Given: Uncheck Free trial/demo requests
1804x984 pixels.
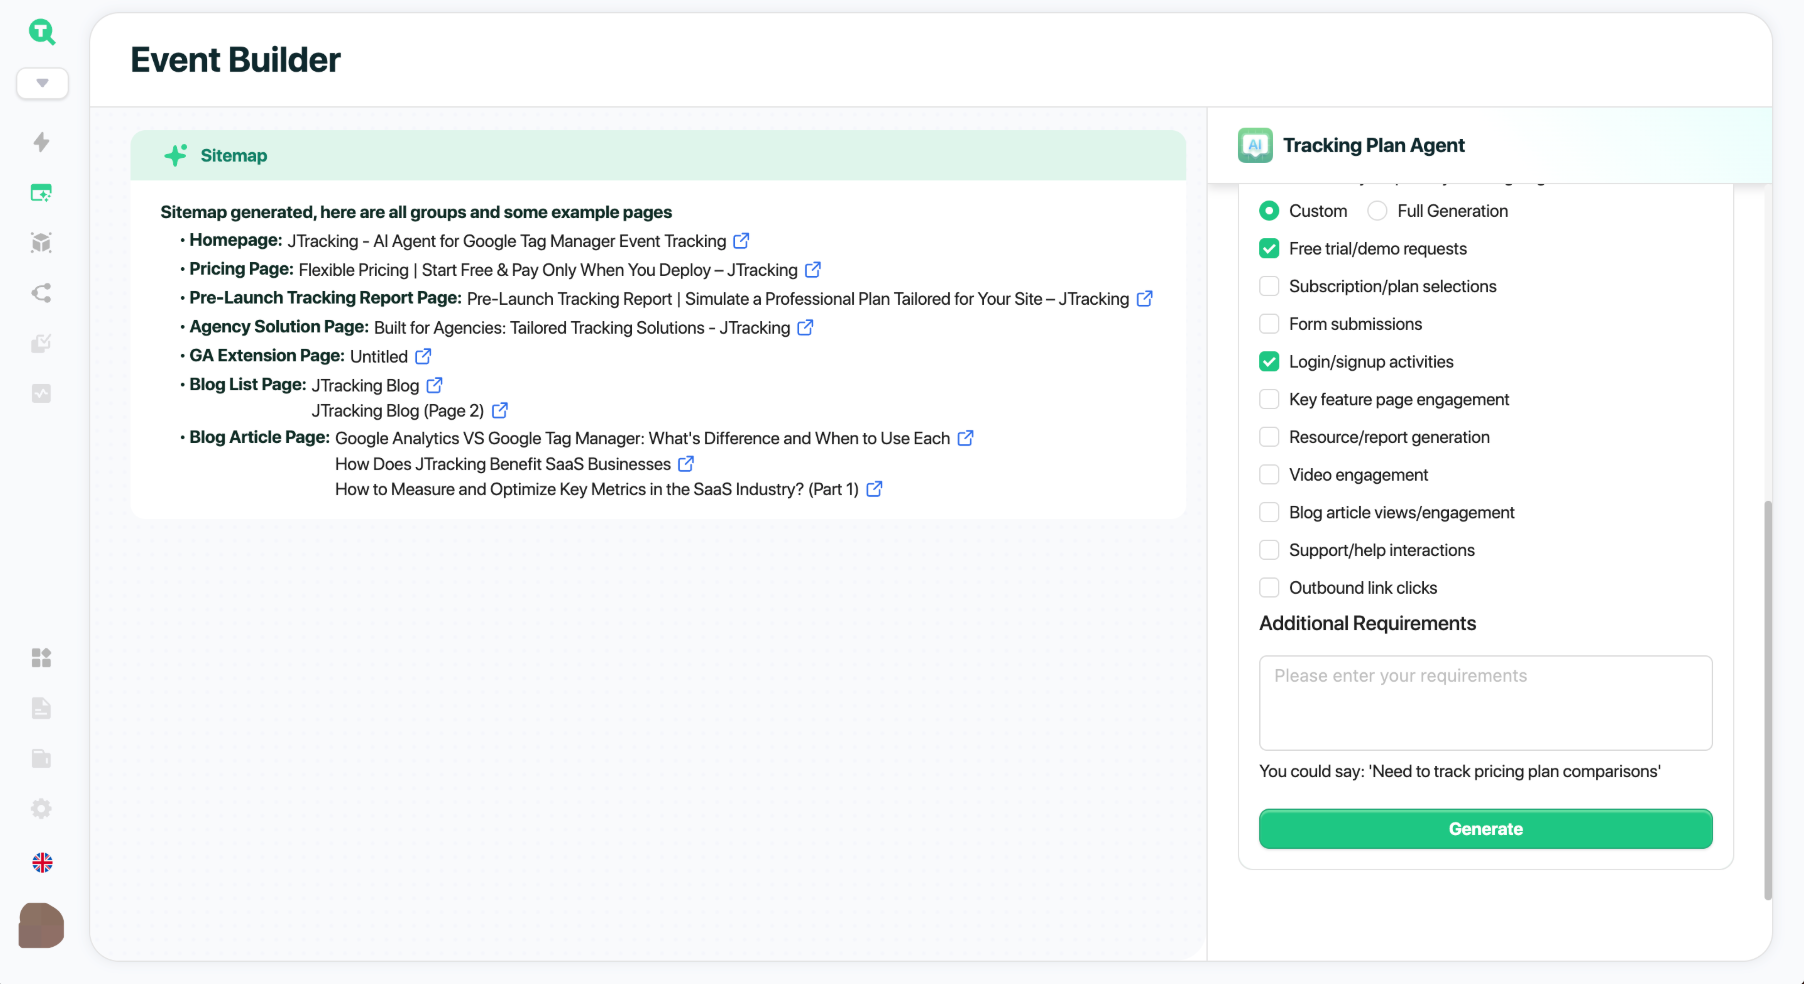Looking at the screenshot, I should [1269, 249].
